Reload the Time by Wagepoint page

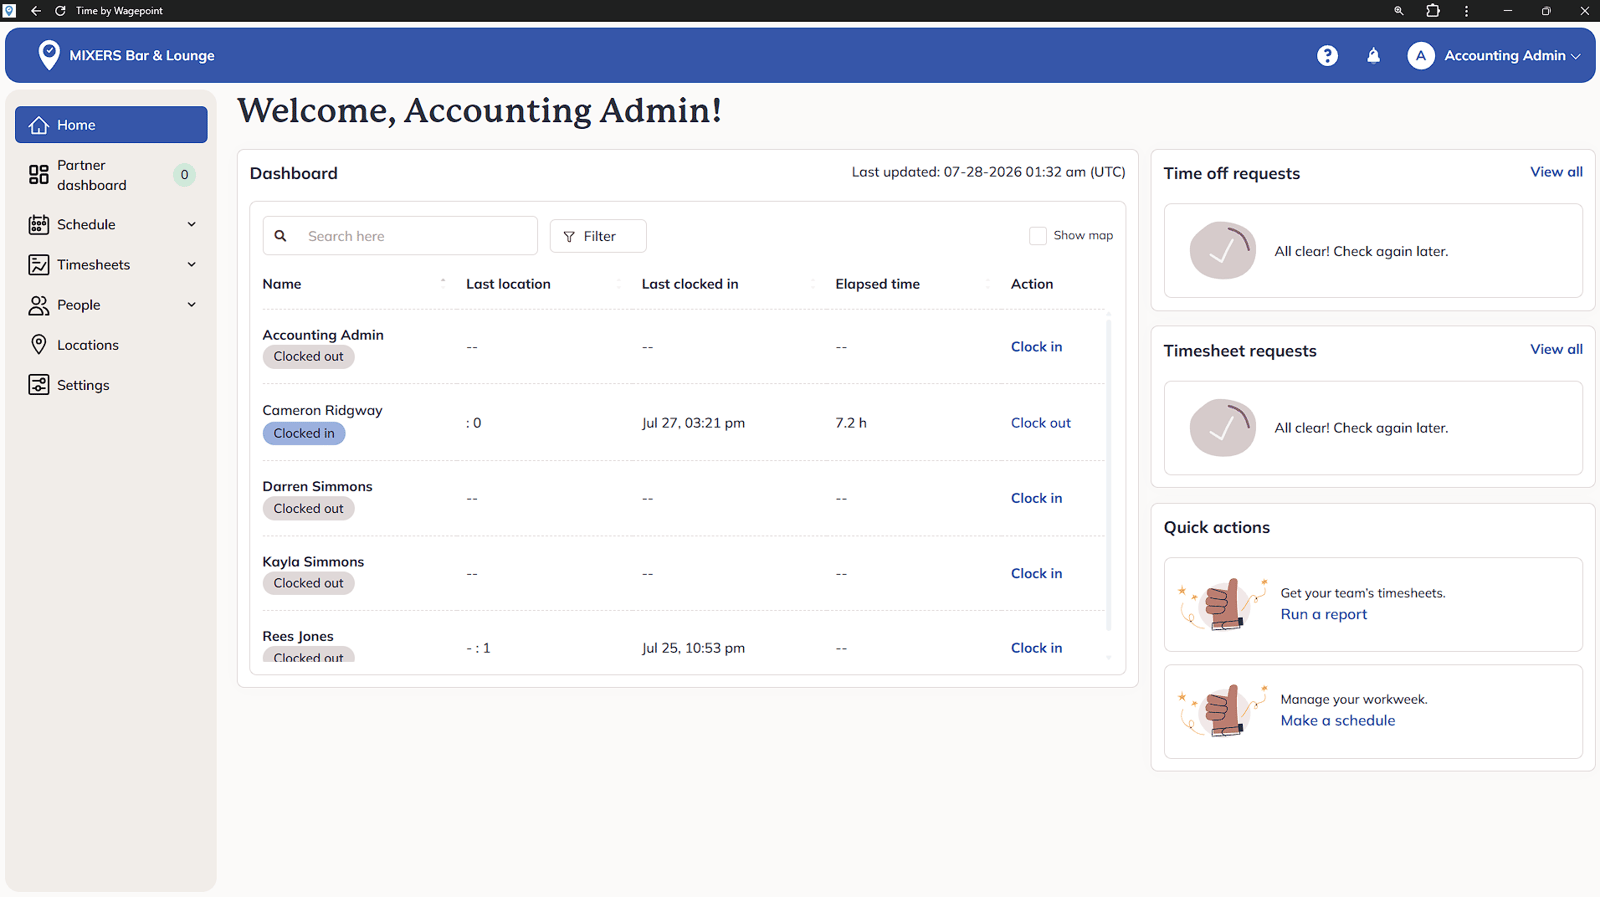[x=60, y=11]
